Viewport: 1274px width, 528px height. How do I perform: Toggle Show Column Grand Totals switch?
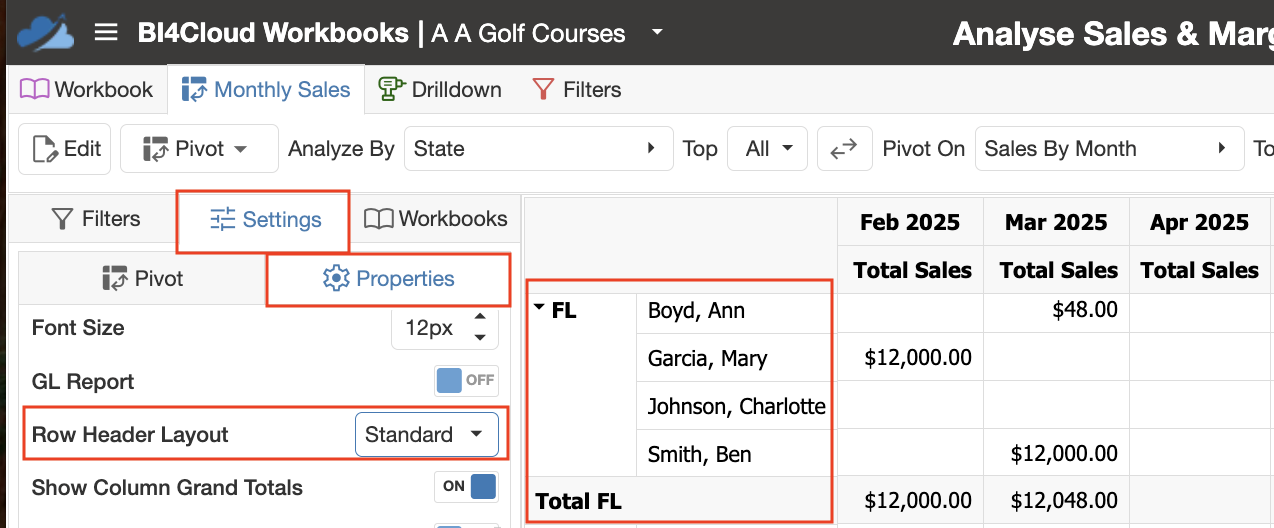tap(466, 487)
